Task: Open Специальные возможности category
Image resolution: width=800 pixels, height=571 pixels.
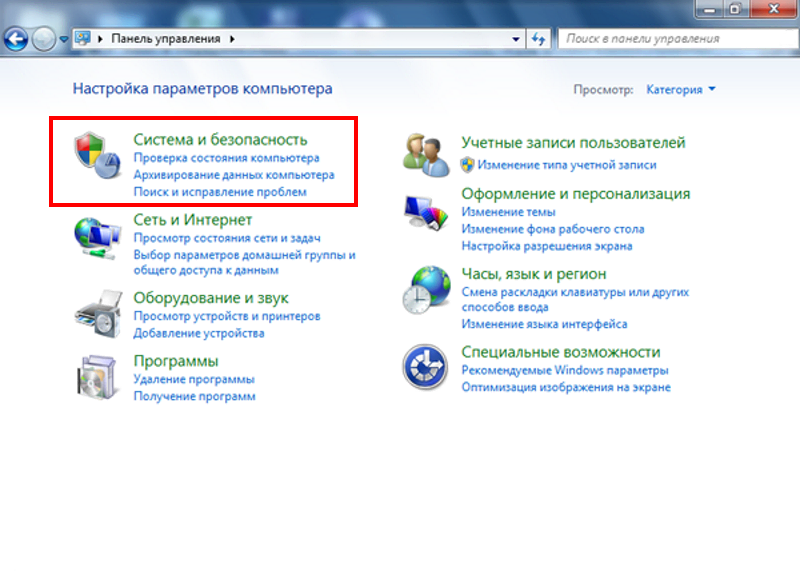Action: (x=561, y=352)
